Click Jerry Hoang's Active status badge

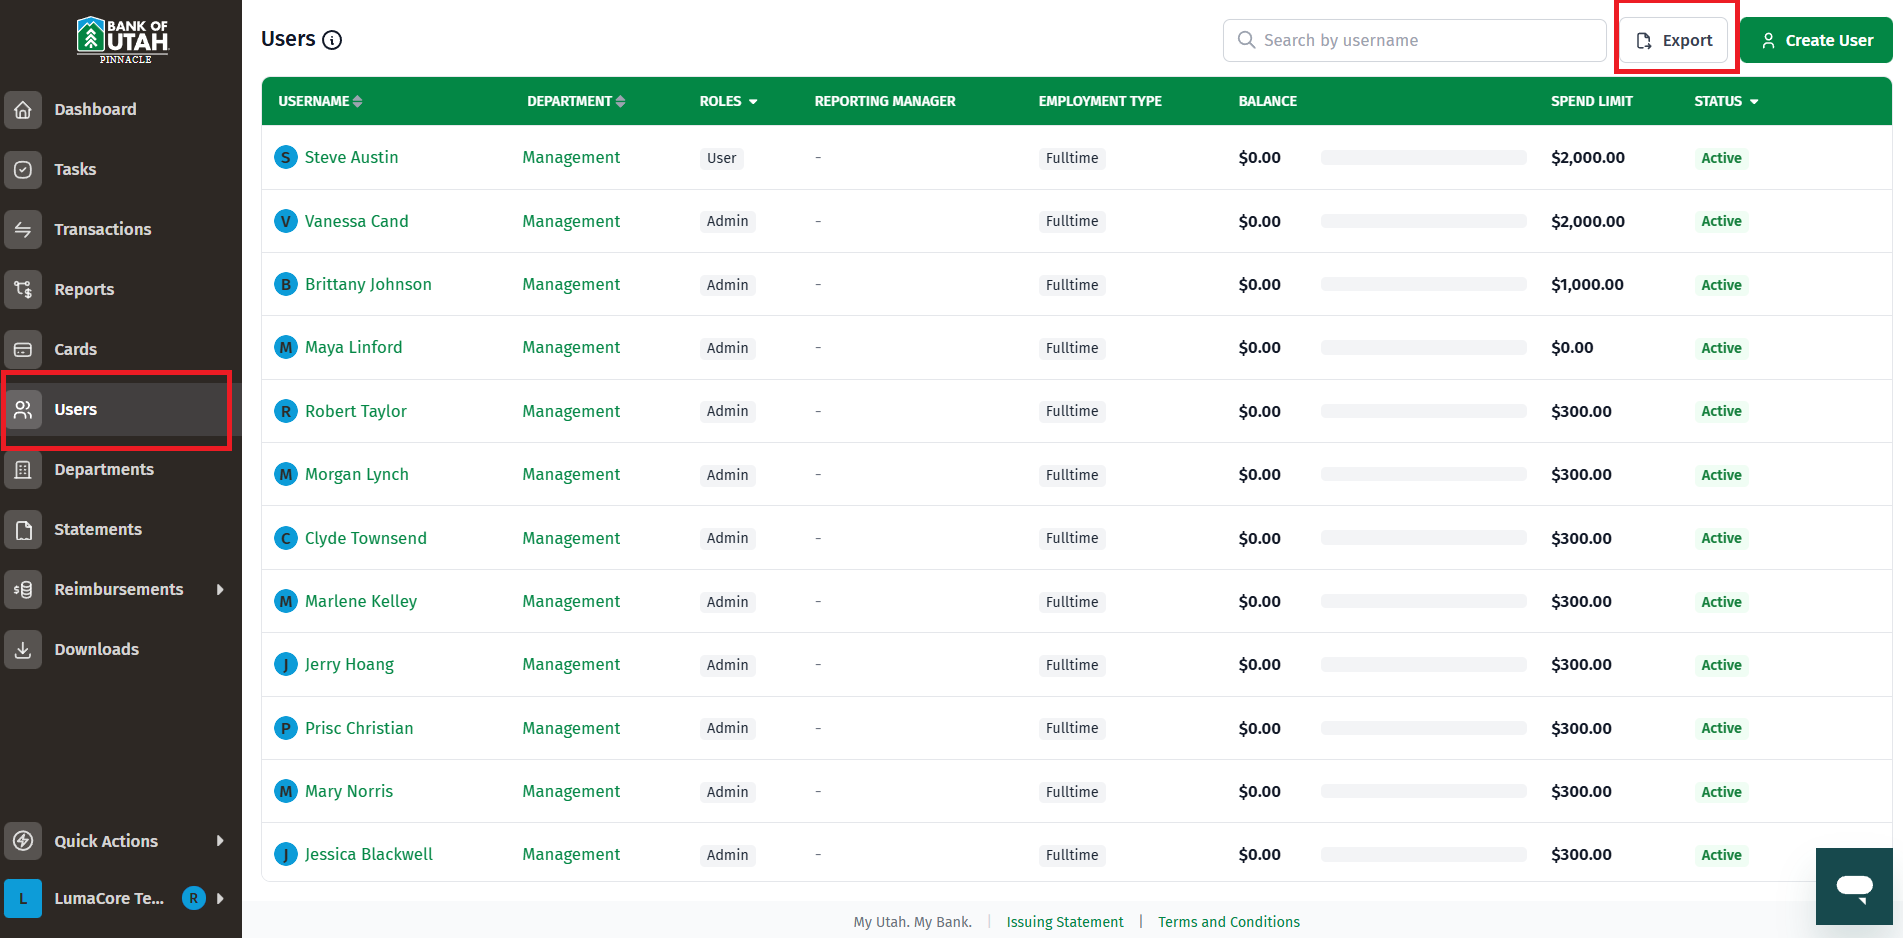(x=1721, y=665)
